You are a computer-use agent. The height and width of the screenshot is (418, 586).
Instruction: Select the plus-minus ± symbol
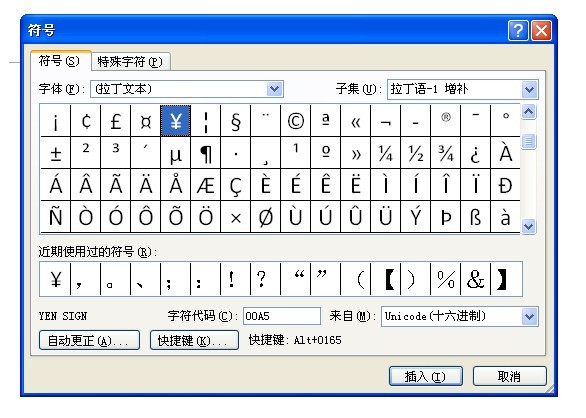56,153
